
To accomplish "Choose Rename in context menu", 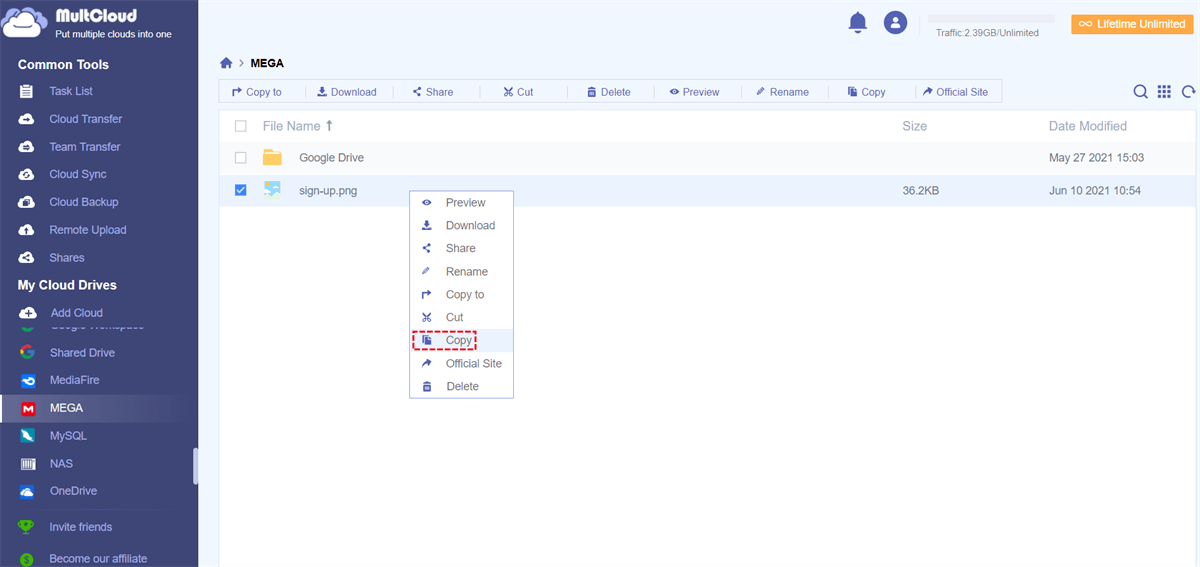I will click(461, 272).
